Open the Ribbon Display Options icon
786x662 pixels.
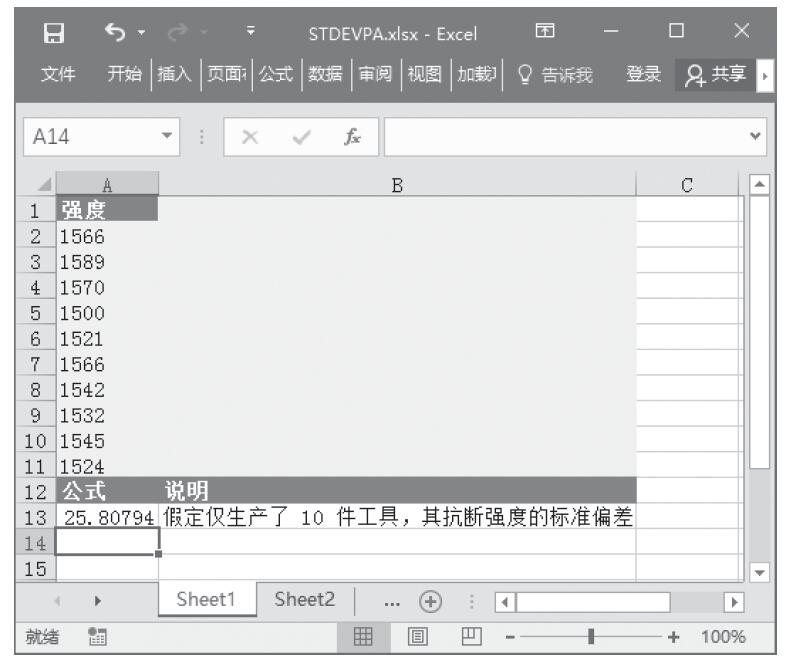pyautogui.click(x=546, y=36)
